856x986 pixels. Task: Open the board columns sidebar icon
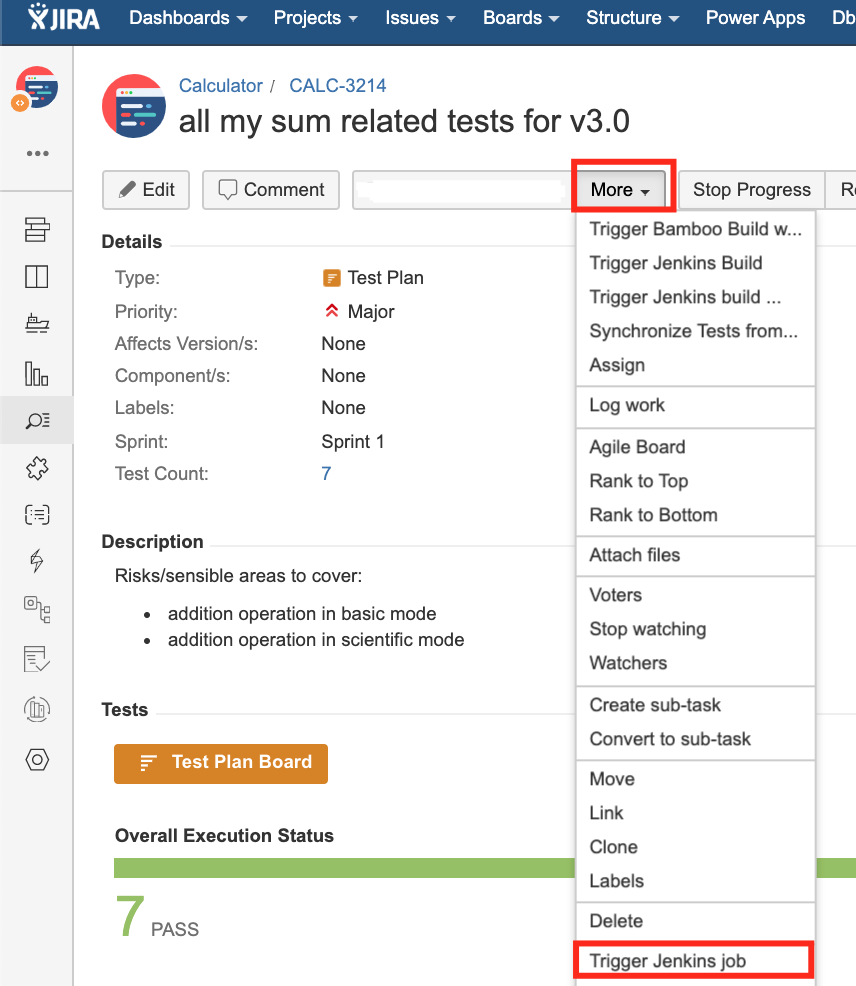tap(36, 277)
